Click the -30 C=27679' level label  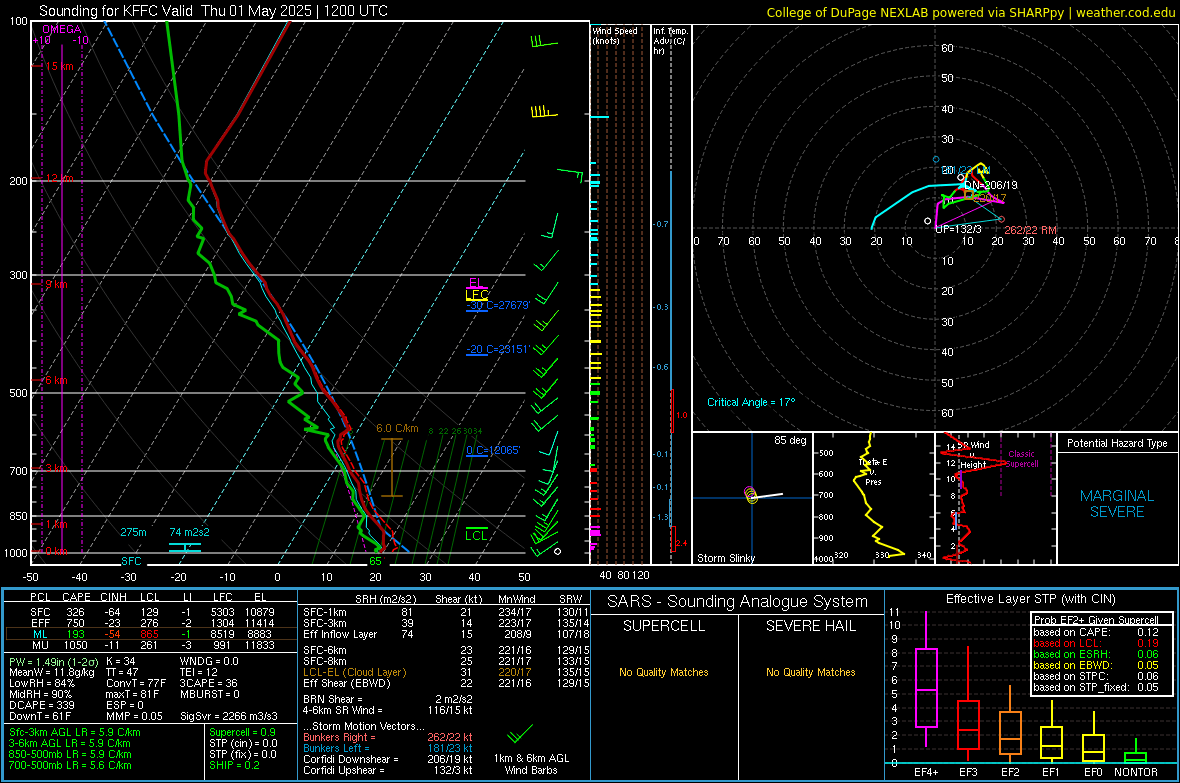pyautogui.click(x=498, y=306)
